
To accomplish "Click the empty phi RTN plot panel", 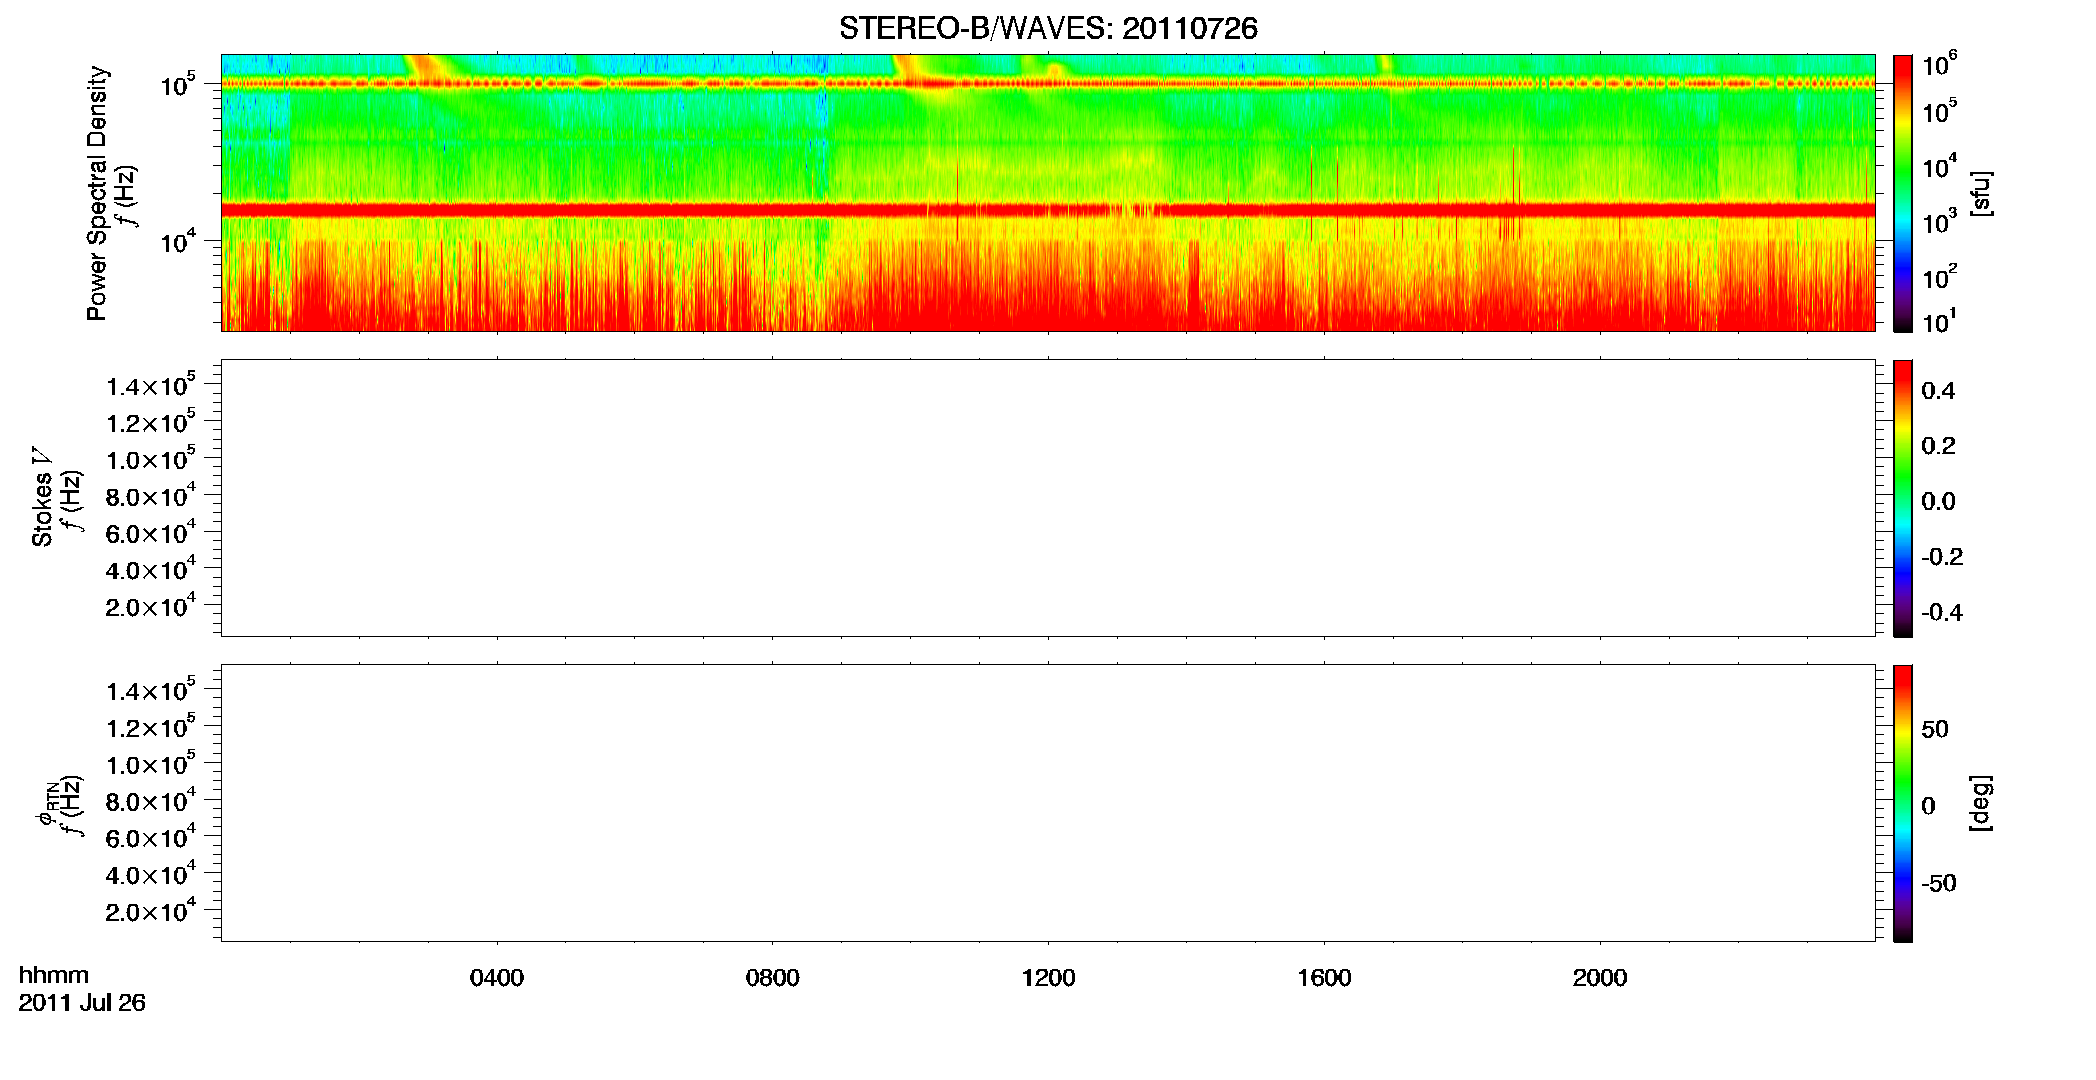I will pyautogui.click(x=1048, y=803).
